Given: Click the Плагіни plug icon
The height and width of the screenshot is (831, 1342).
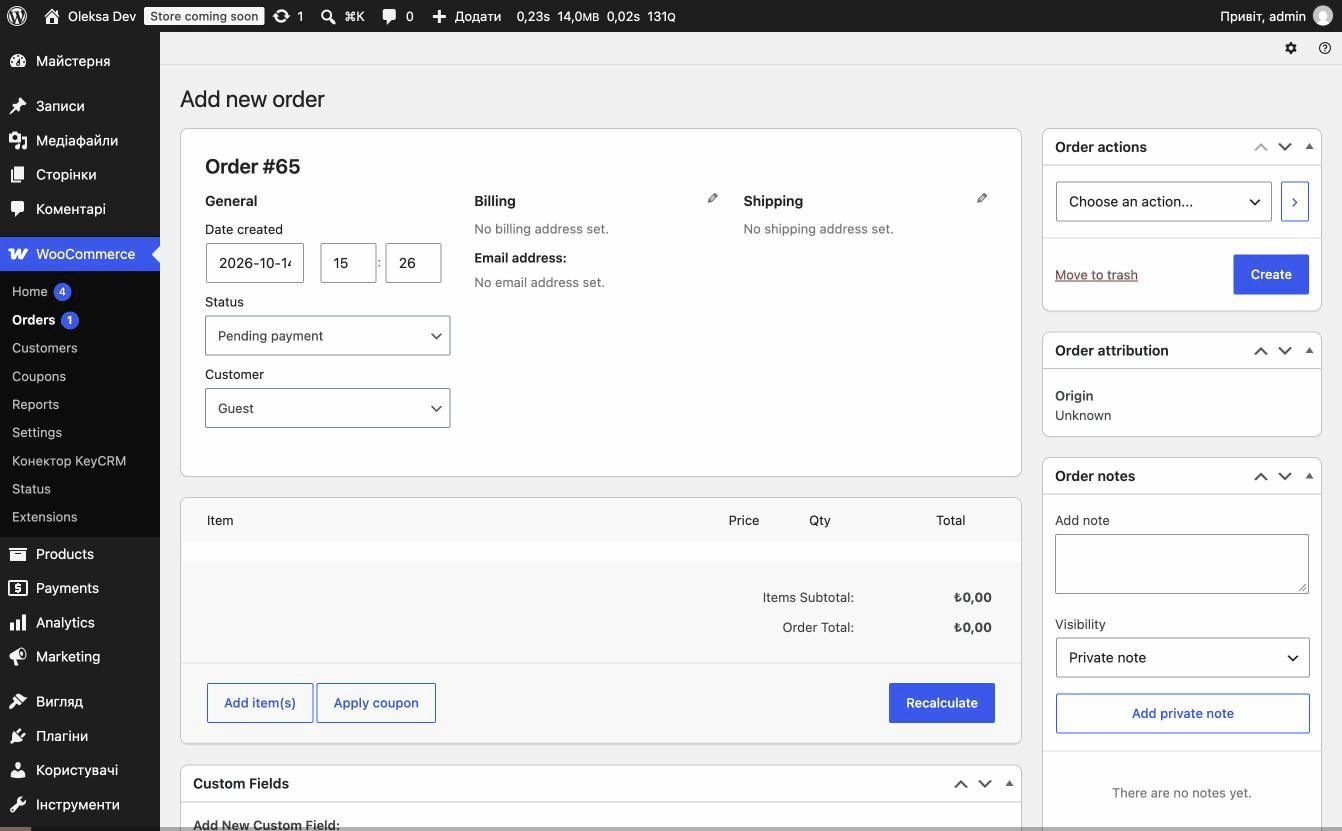Looking at the screenshot, I should click(18, 736).
